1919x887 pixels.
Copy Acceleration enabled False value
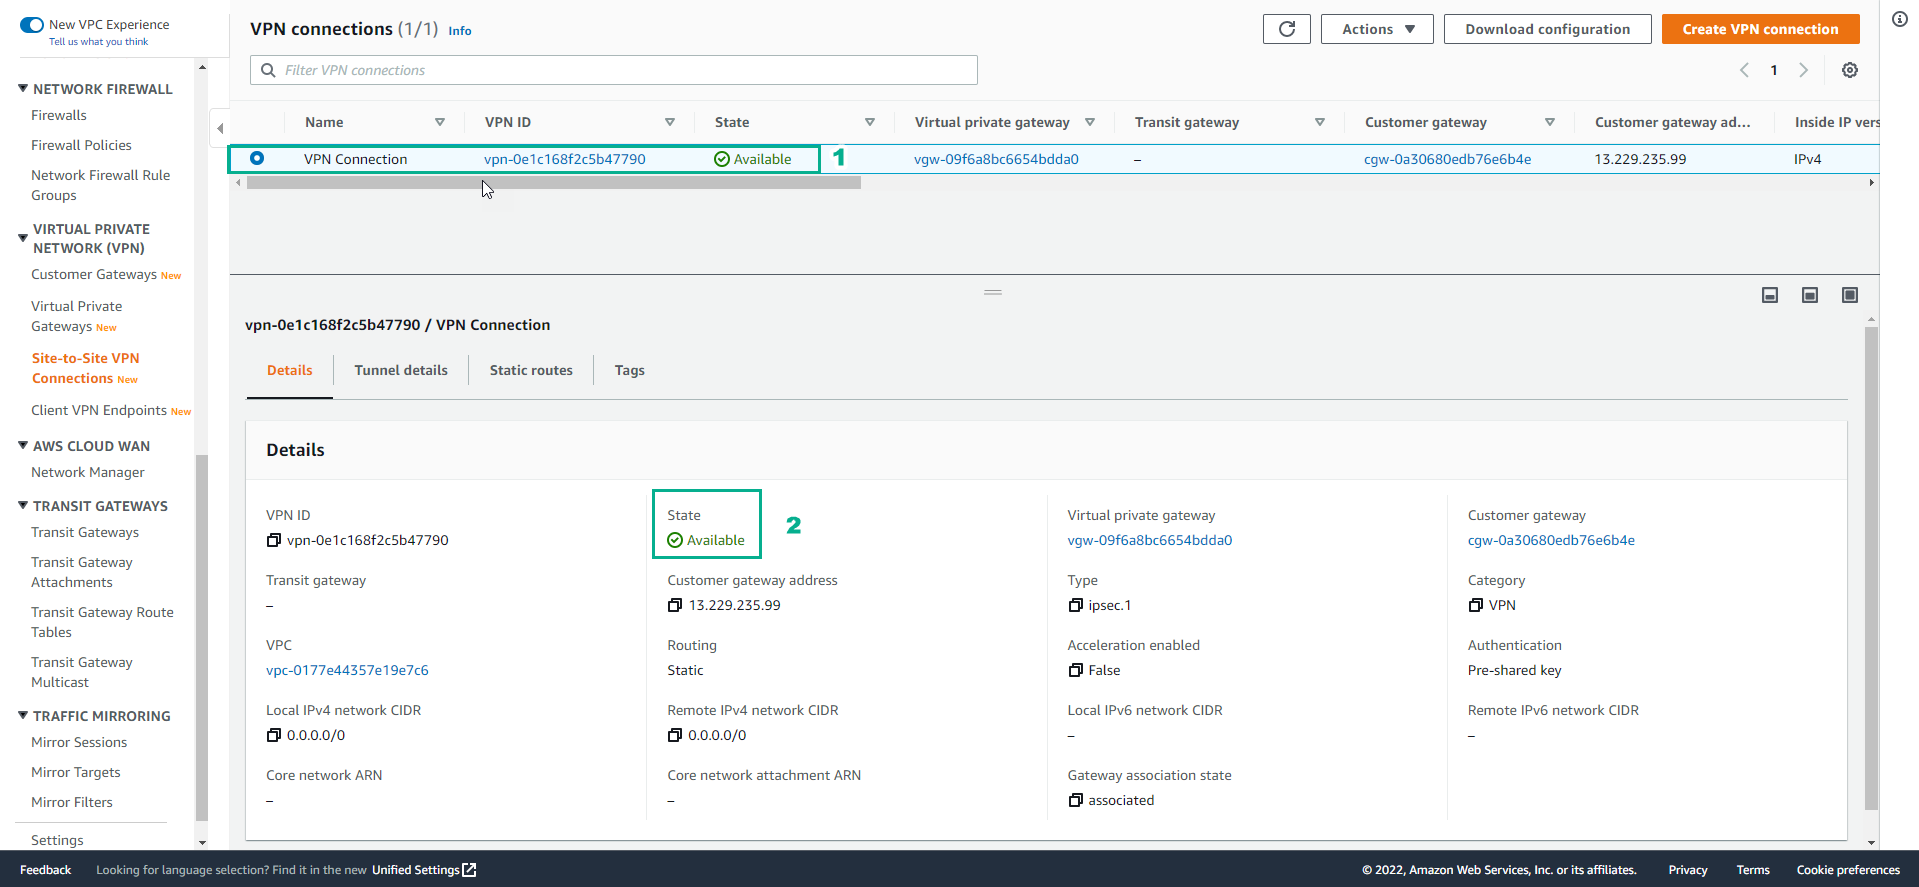(1076, 670)
